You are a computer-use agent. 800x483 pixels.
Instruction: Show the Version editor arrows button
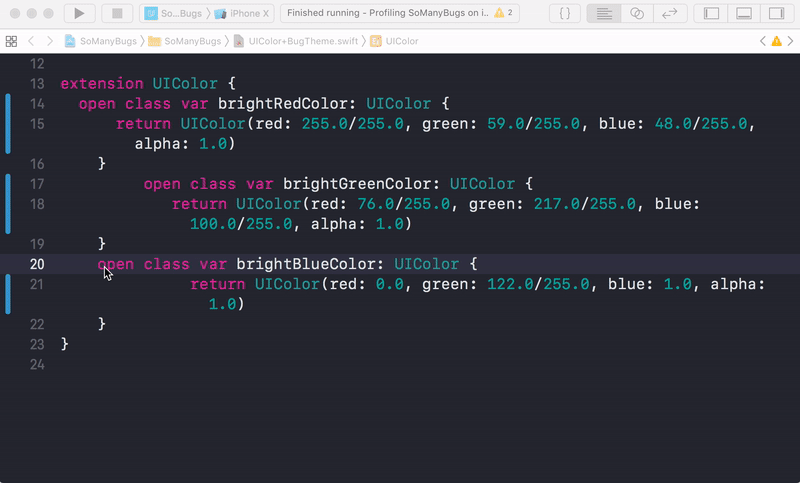pos(670,13)
